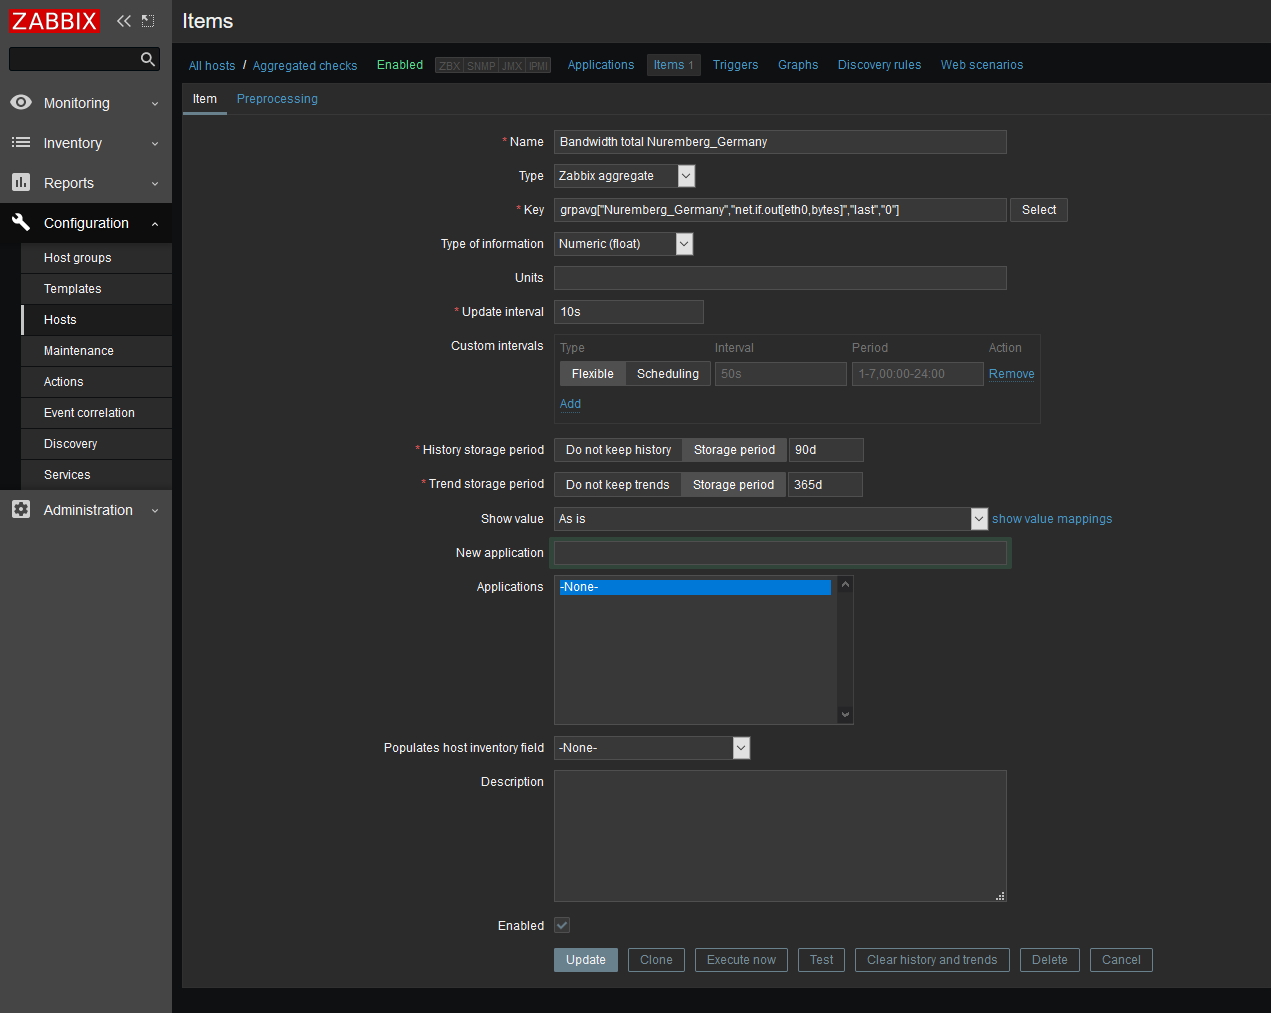Open the Triggers tab
The height and width of the screenshot is (1013, 1271).
[x=735, y=65]
